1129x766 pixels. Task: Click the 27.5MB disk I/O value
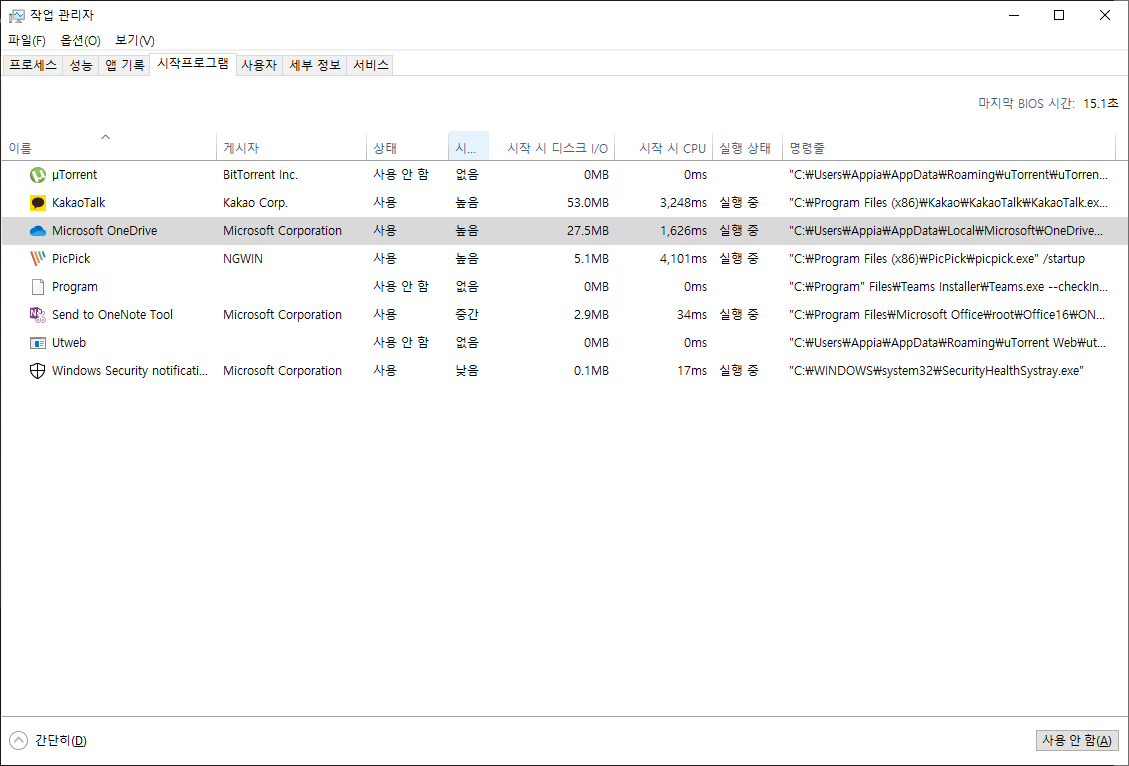coord(588,231)
